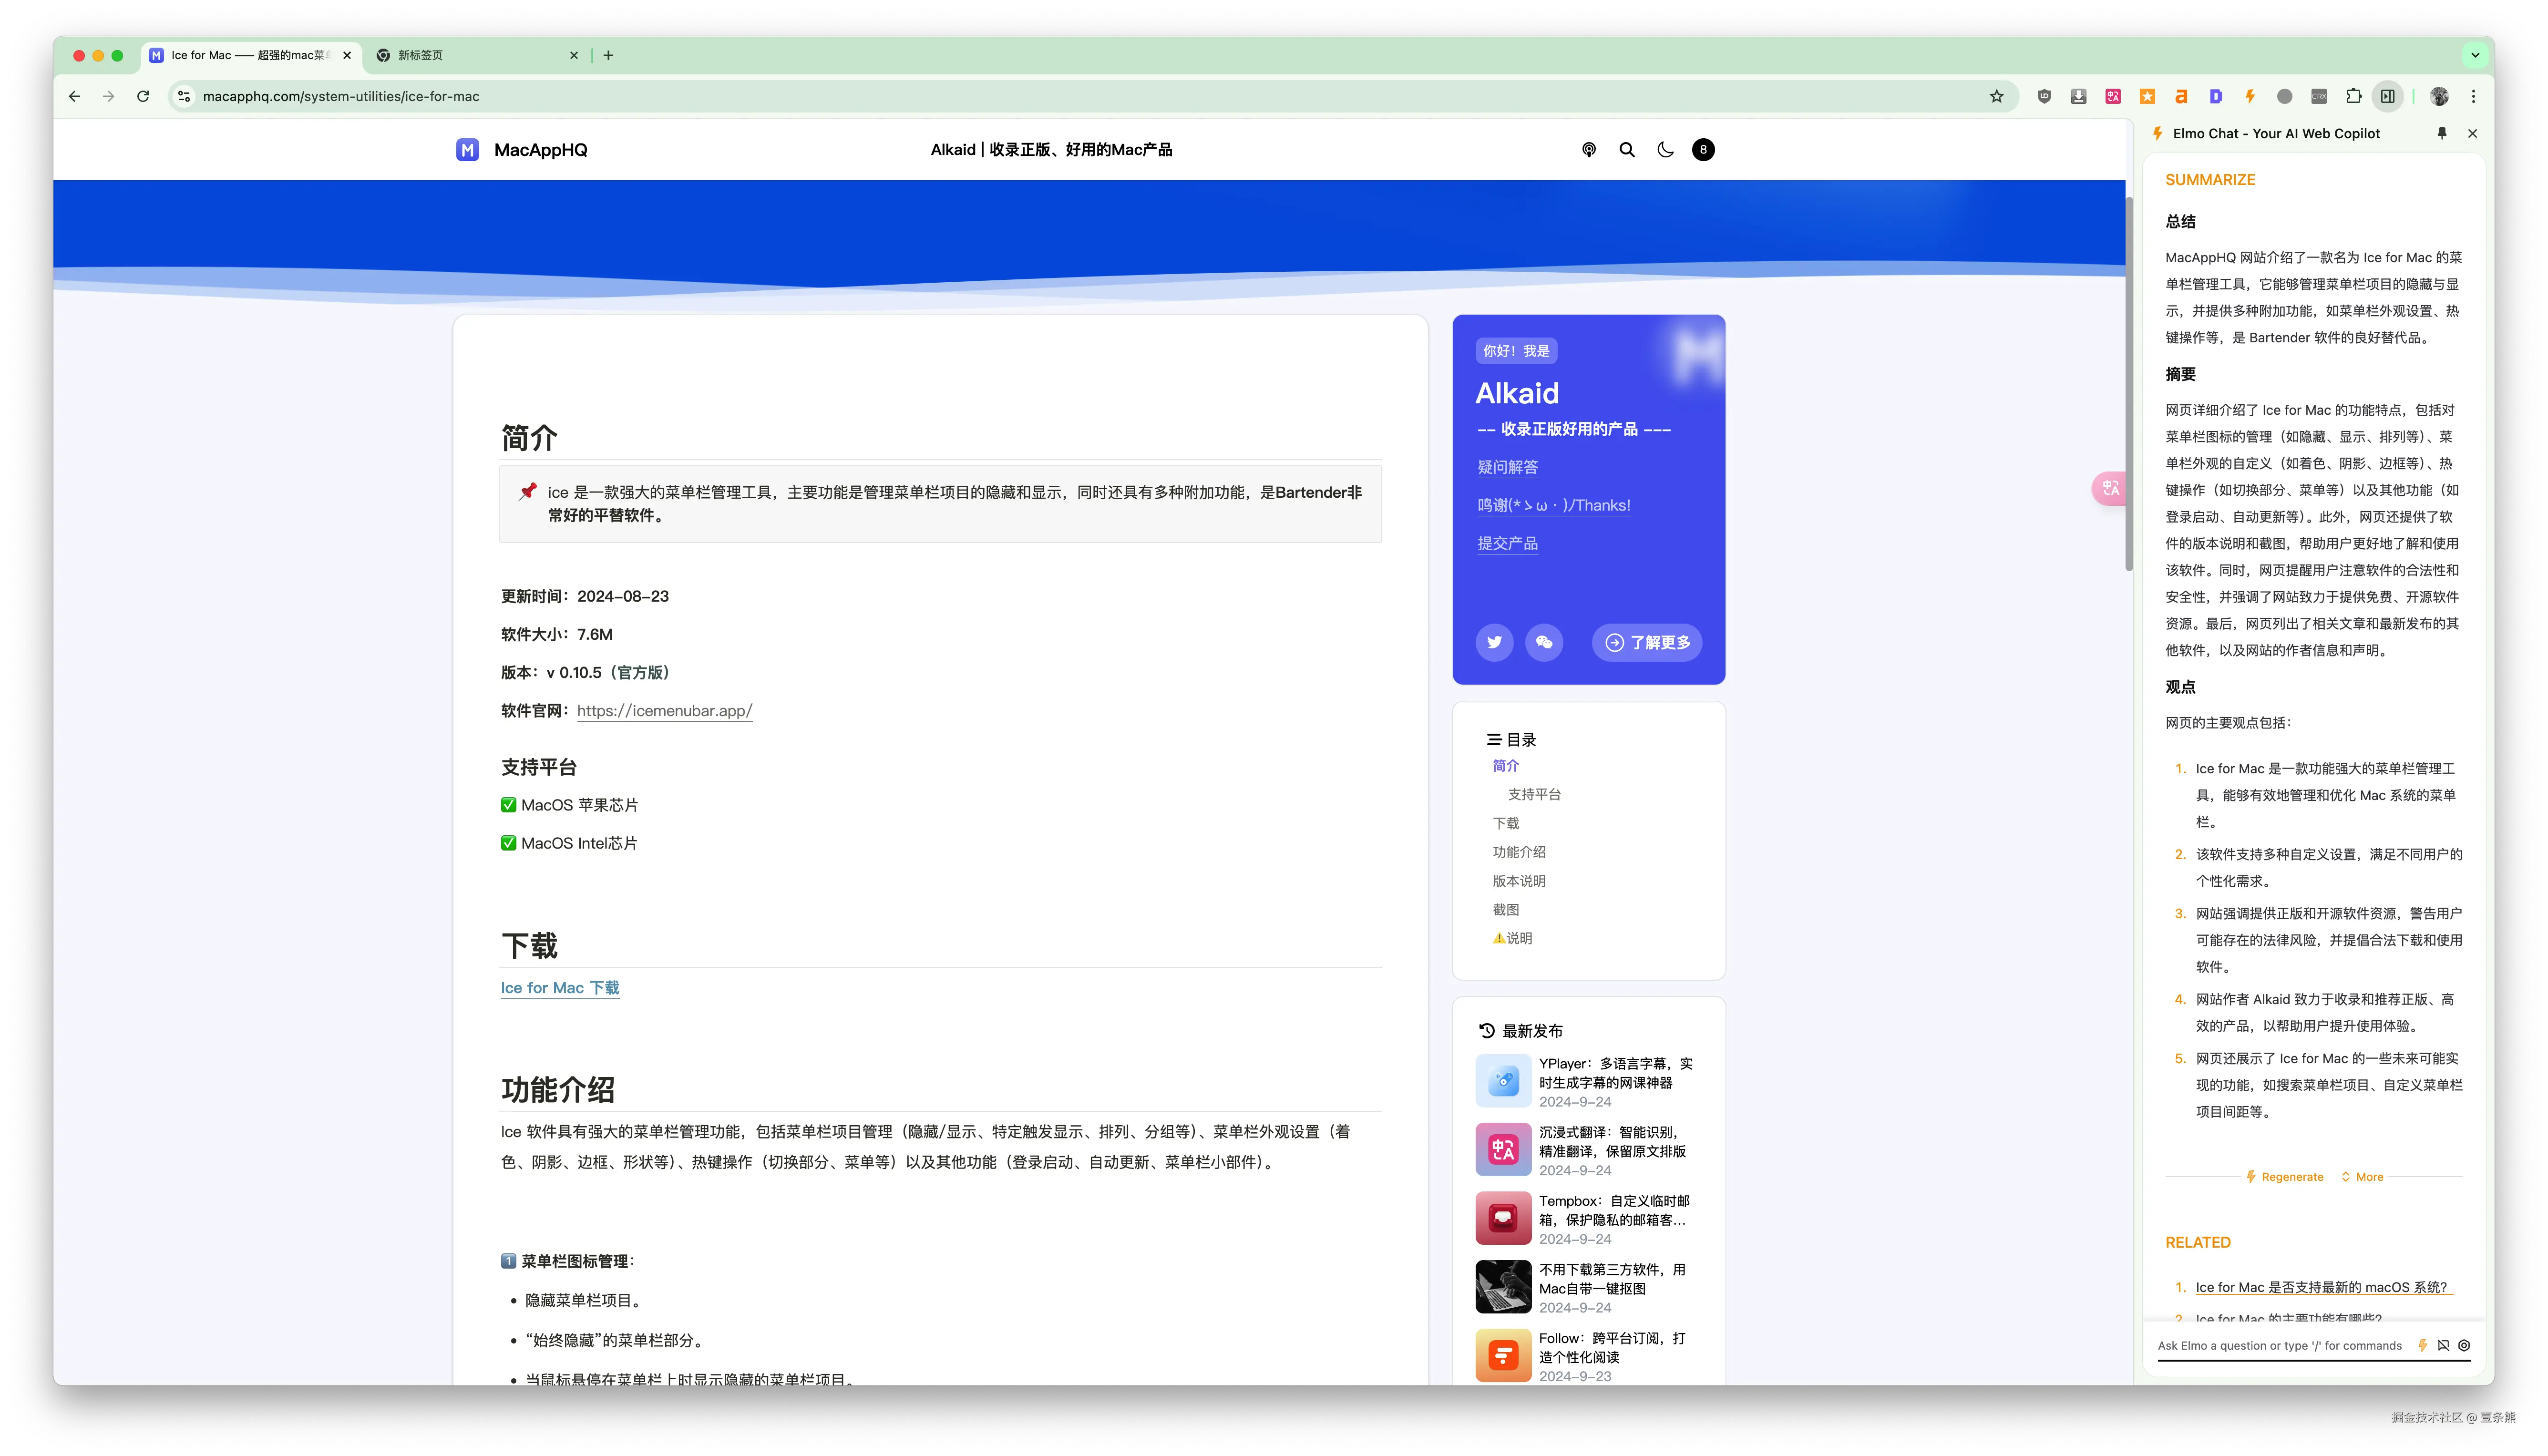Click the WeChat icon in Alkaid card

[1544, 643]
